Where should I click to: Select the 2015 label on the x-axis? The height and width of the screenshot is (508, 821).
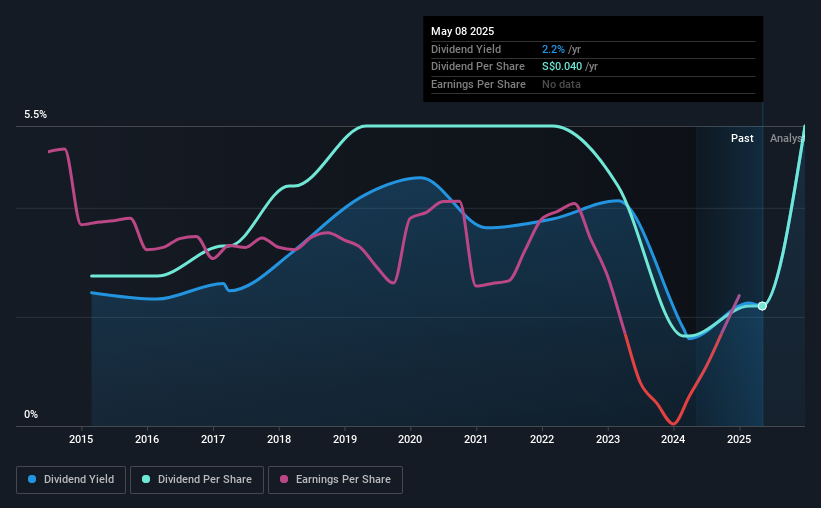click(x=81, y=439)
